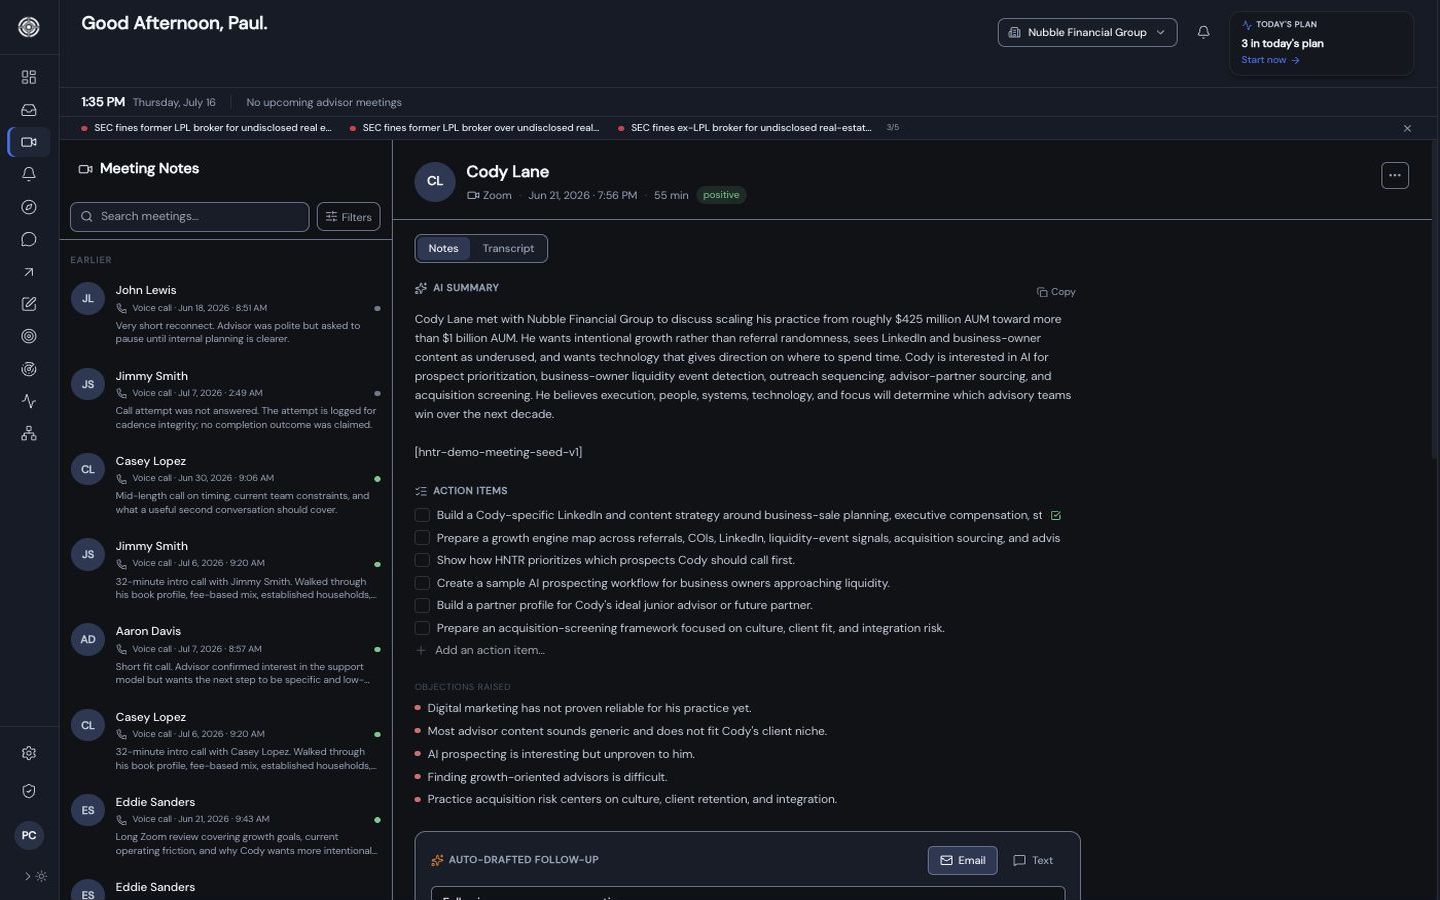The image size is (1440, 900).
Task: Open the Filters button
Action: [x=348, y=216]
